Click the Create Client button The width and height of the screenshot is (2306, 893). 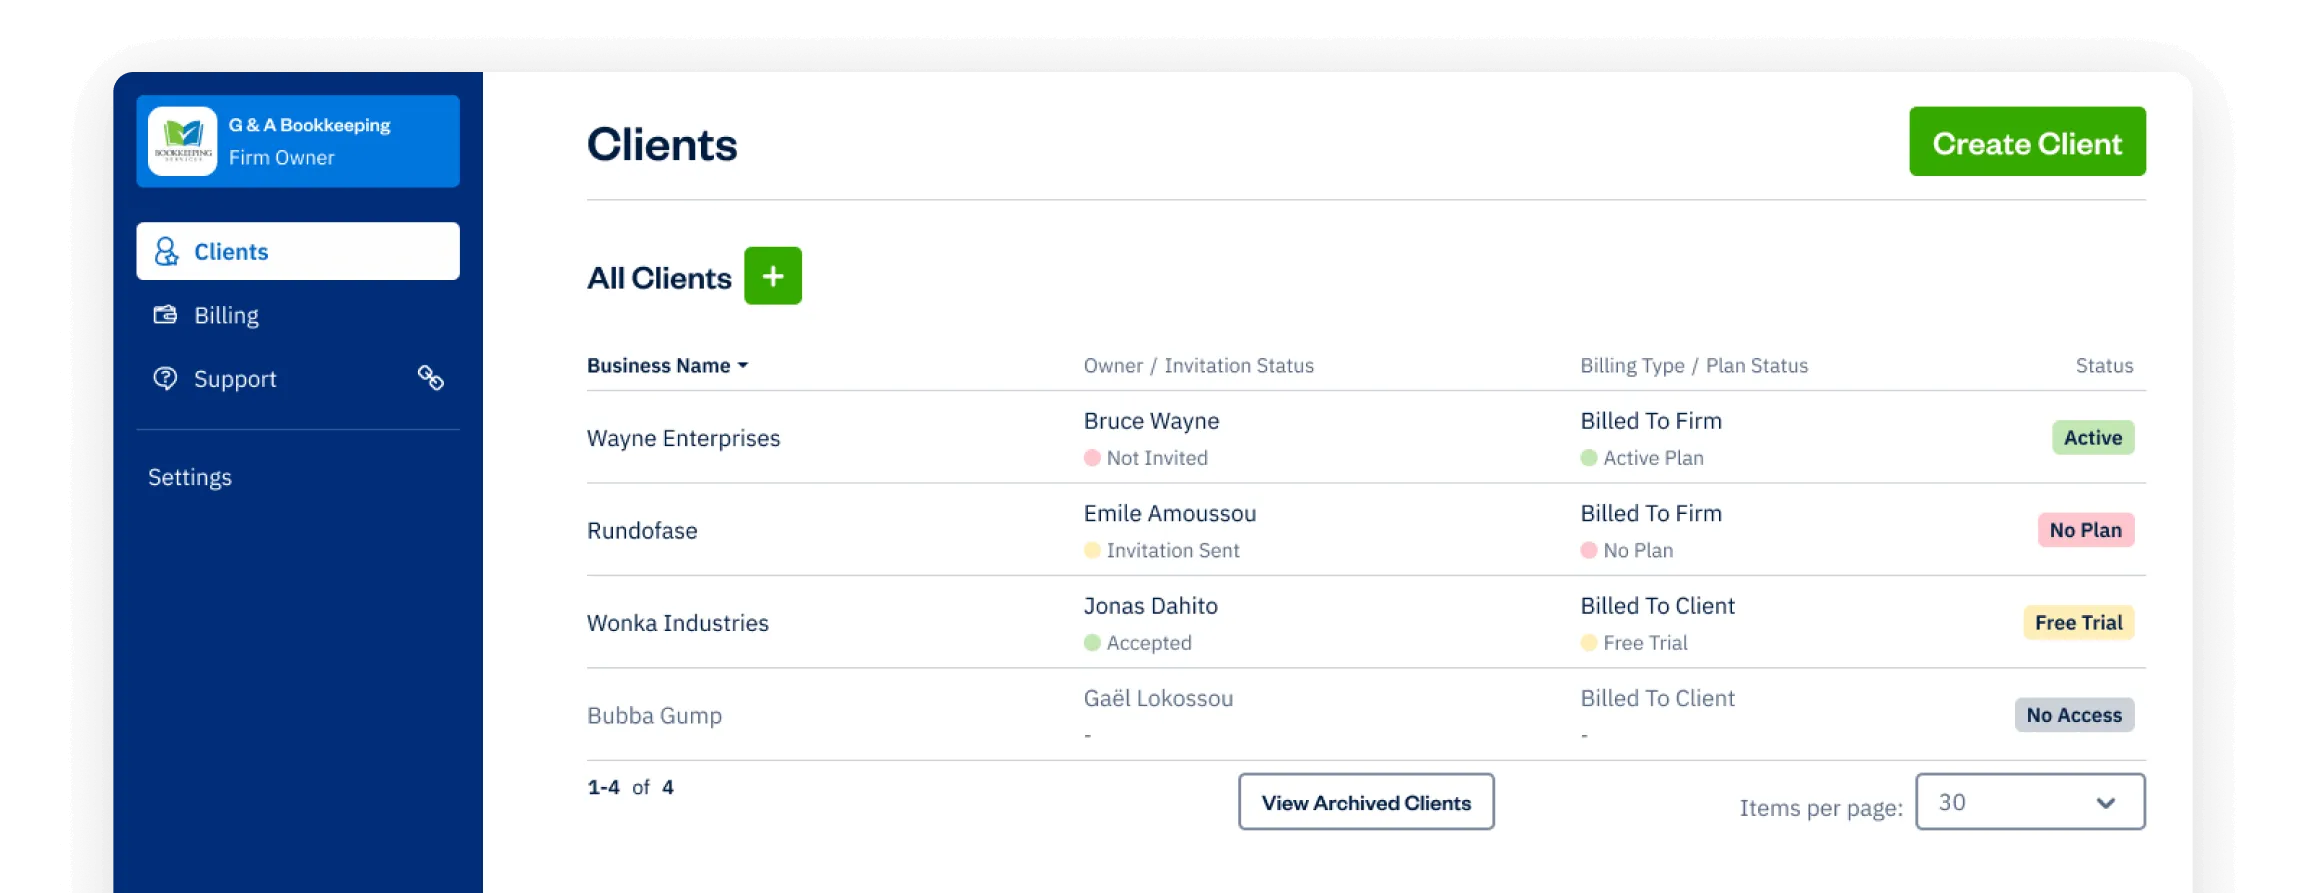pyautogui.click(x=2027, y=142)
